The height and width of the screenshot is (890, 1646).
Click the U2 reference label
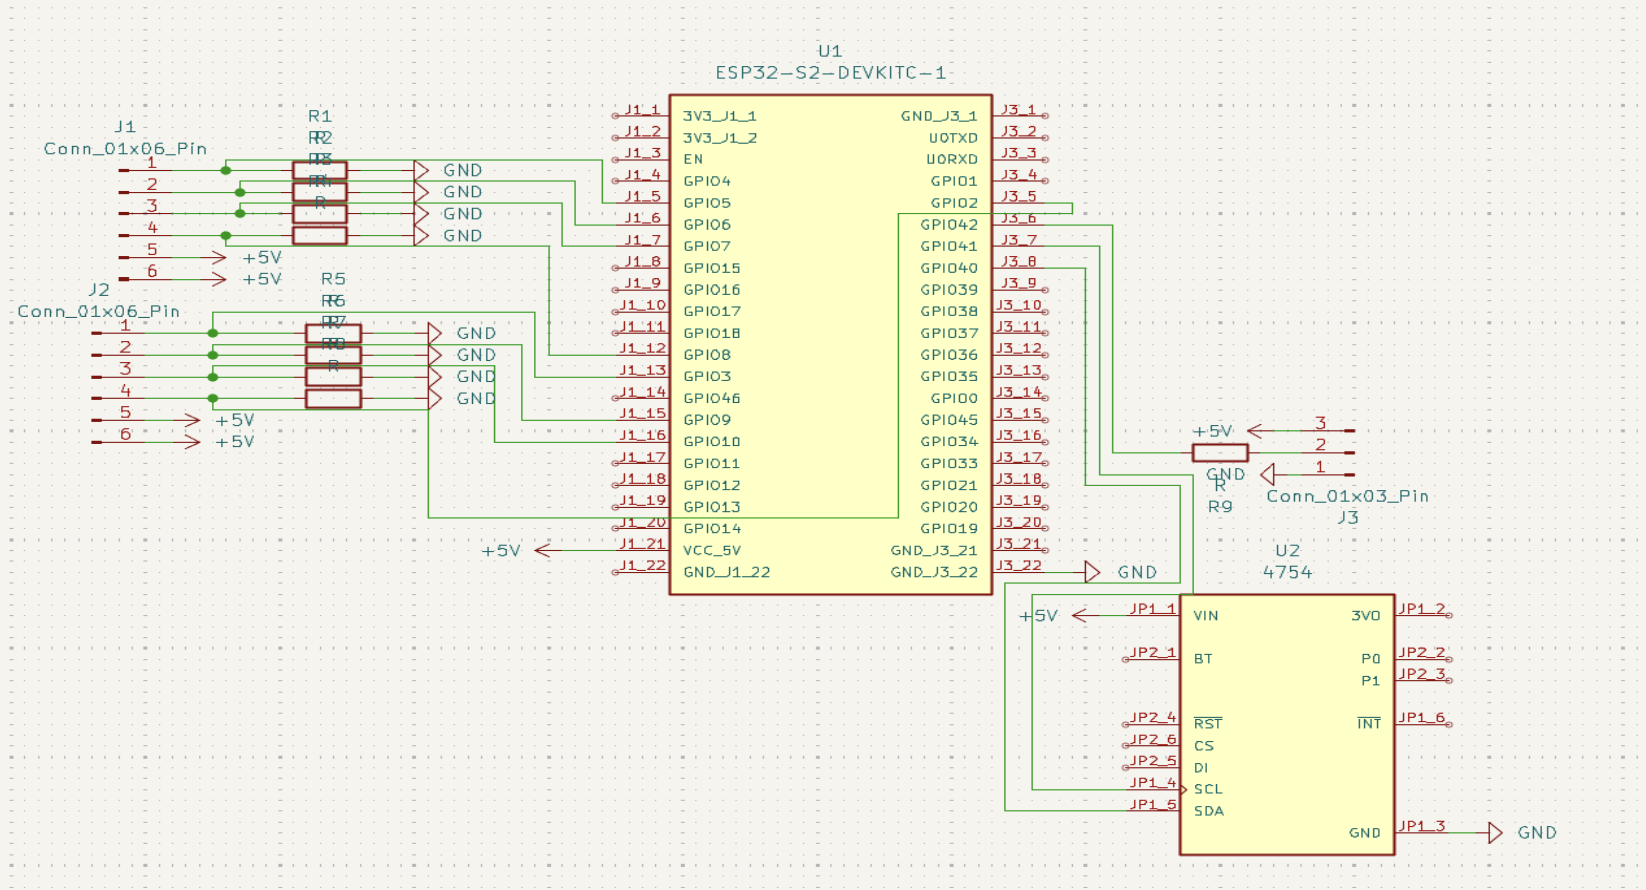point(1288,551)
